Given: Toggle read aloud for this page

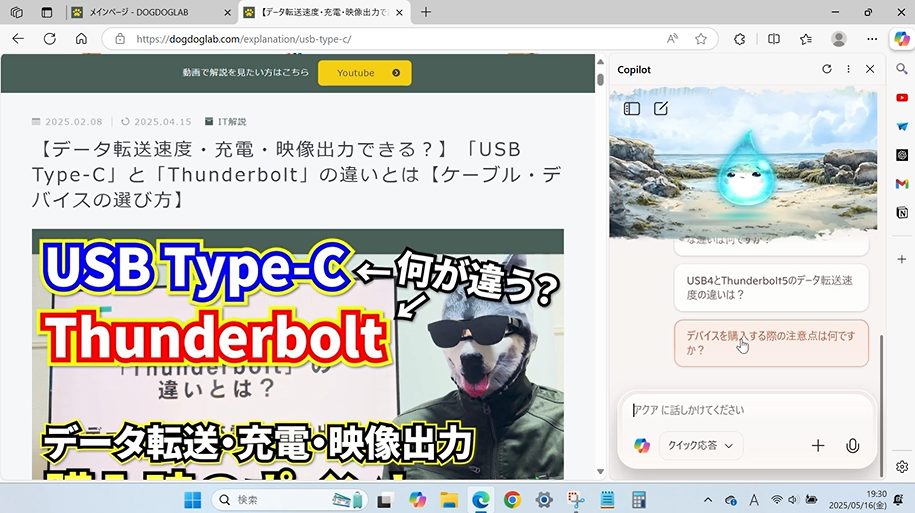Looking at the screenshot, I should point(672,39).
